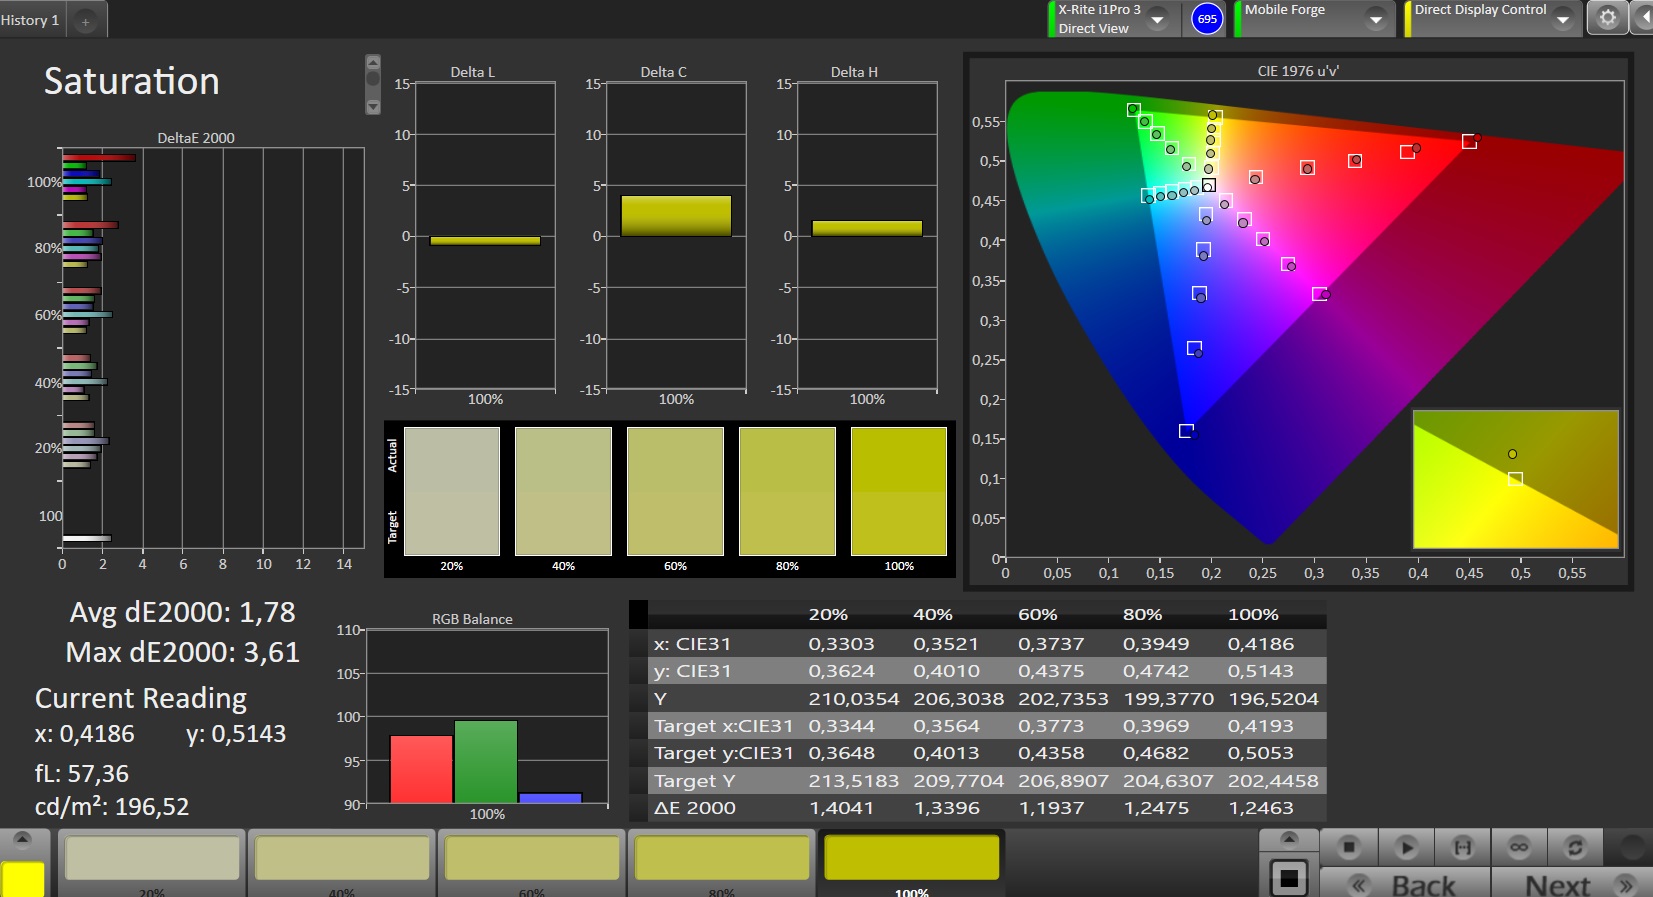Expand the X-Rite i1Pro 3 meter dropdown
Screen dimensions: 1653x897
point(1157,19)
